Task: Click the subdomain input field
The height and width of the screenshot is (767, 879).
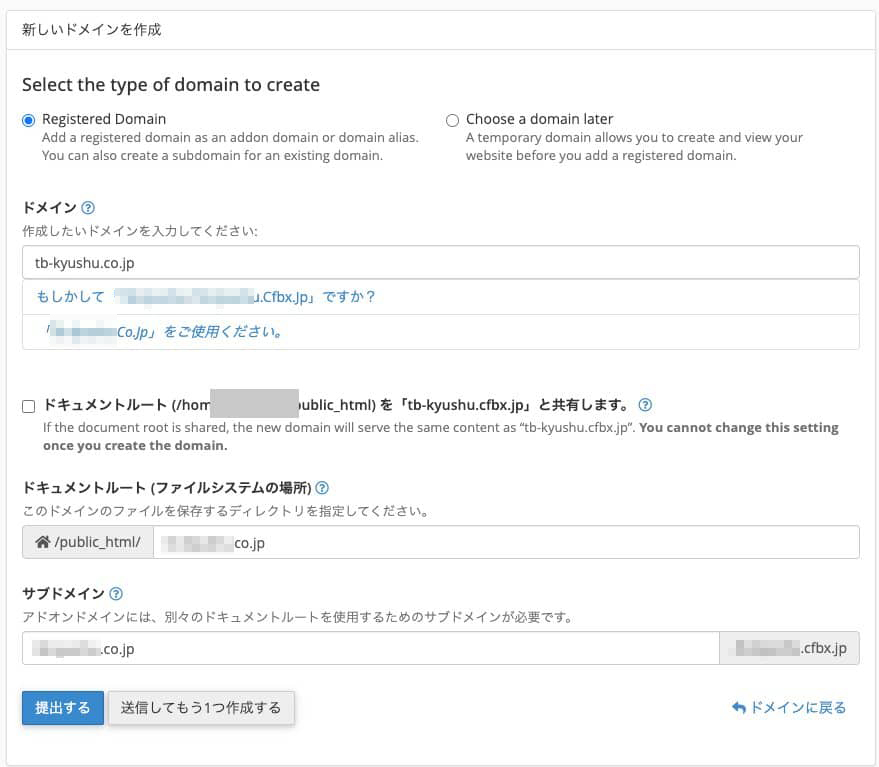Action: pyautogui.click(x=371, y=648)
